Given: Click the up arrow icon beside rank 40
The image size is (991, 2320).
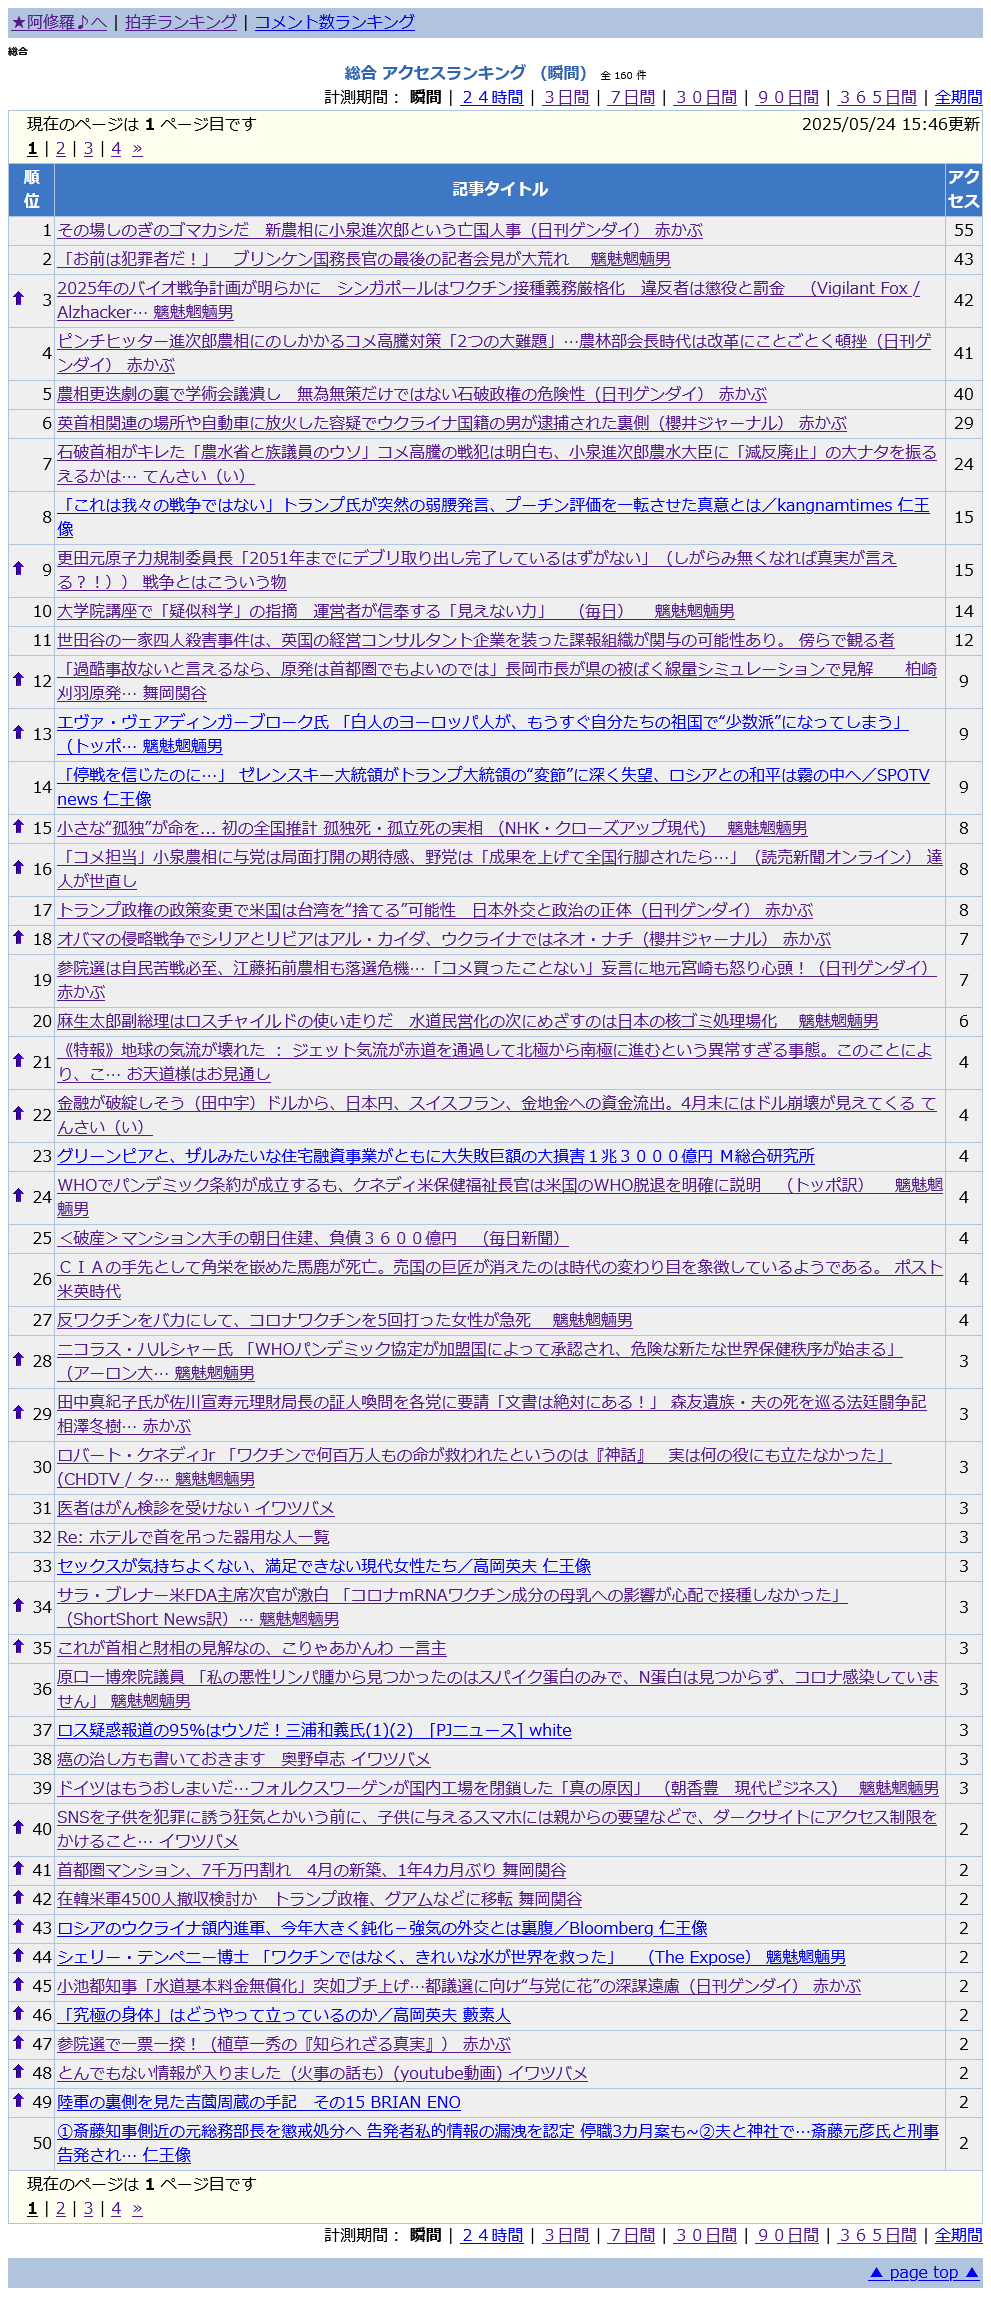Looking at the screenshot, I should coord(18,1827).
